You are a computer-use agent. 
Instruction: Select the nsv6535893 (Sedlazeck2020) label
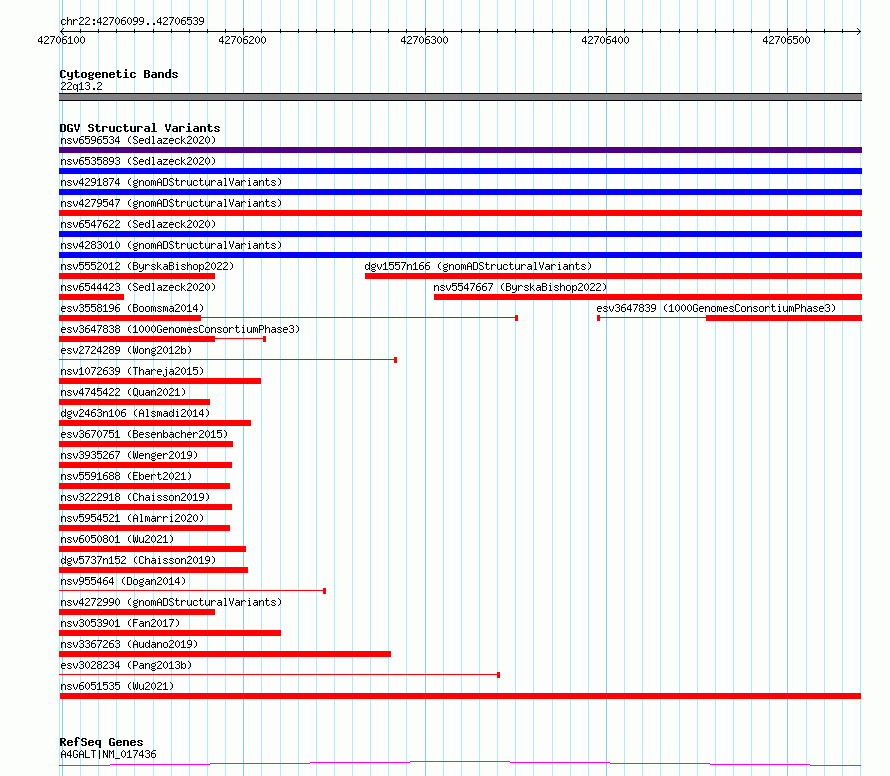click(x=138, y=161)
